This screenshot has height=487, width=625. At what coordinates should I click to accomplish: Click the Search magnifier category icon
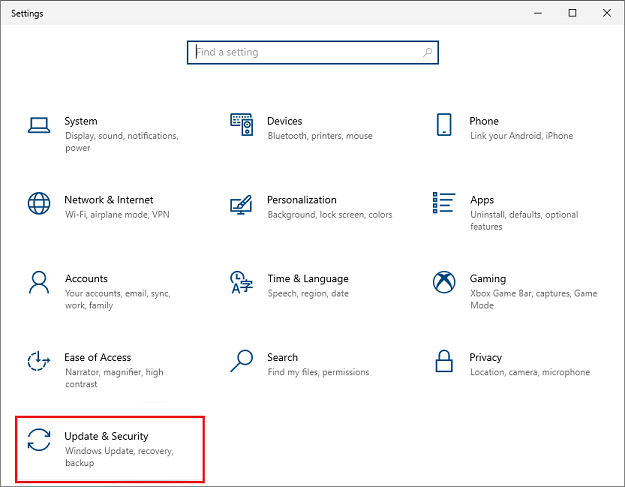241,361
